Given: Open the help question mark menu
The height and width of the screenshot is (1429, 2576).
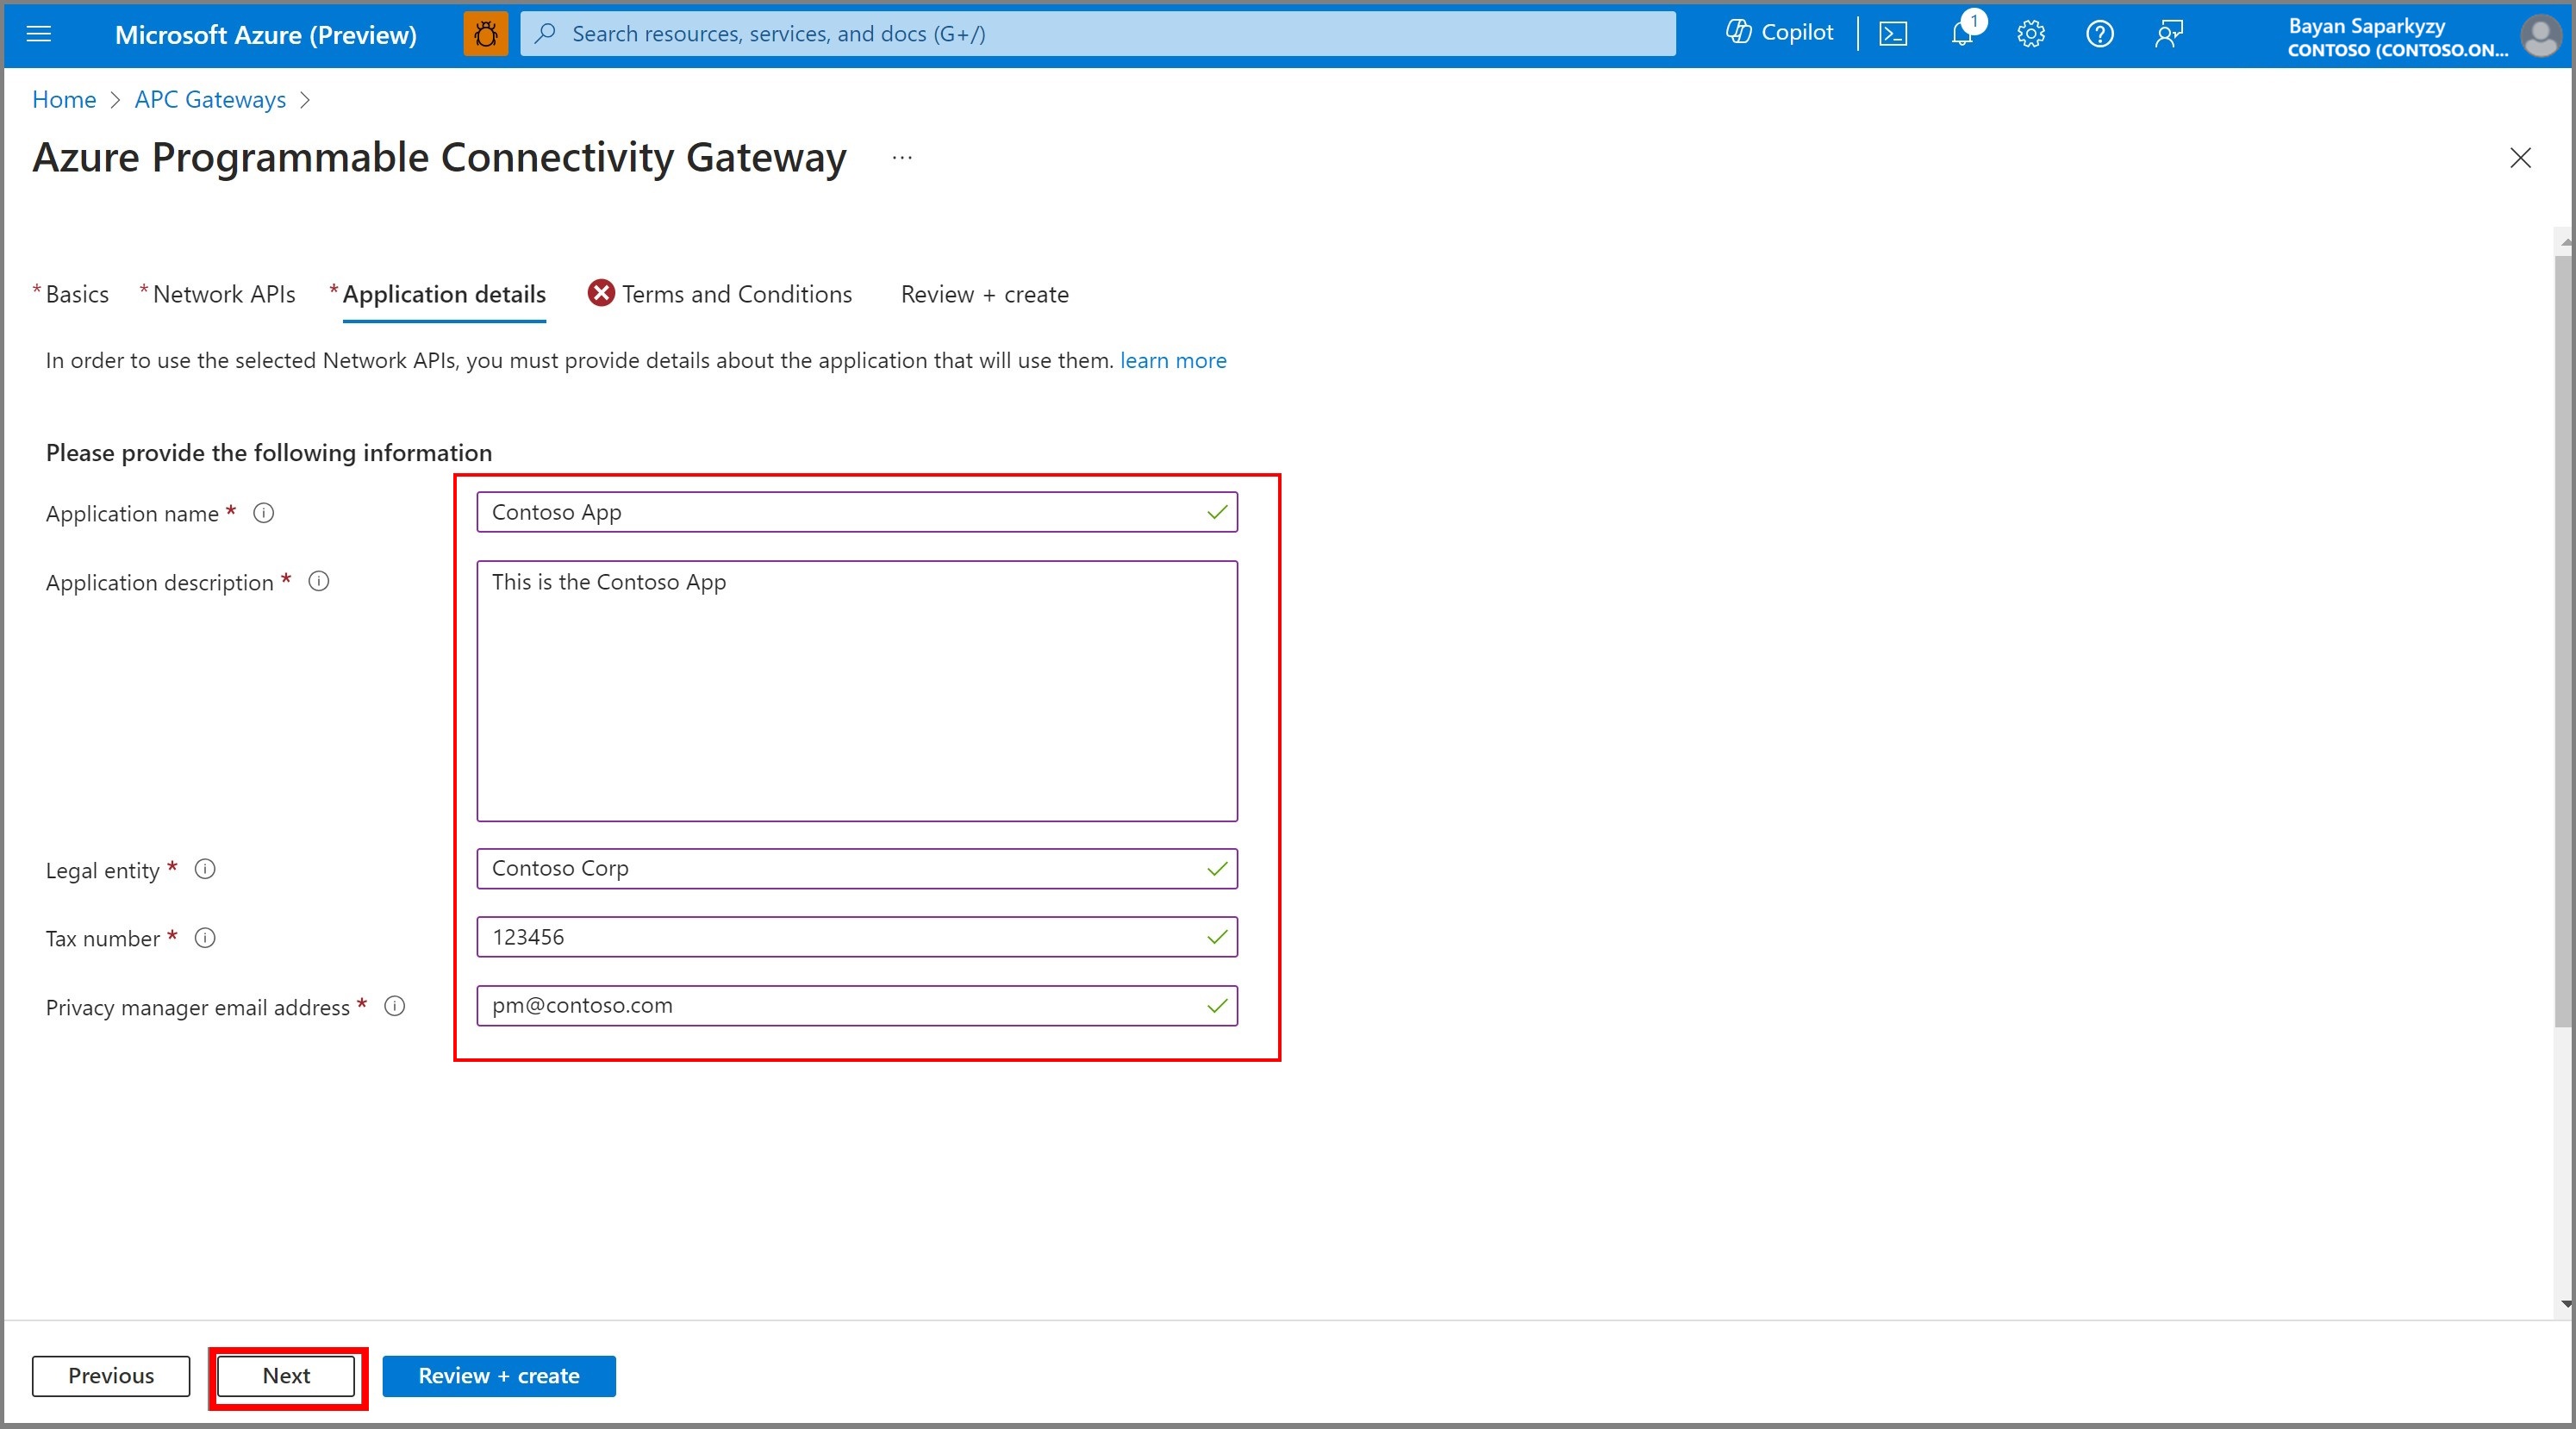Looking at the screenshot, I should [2099, 34].
